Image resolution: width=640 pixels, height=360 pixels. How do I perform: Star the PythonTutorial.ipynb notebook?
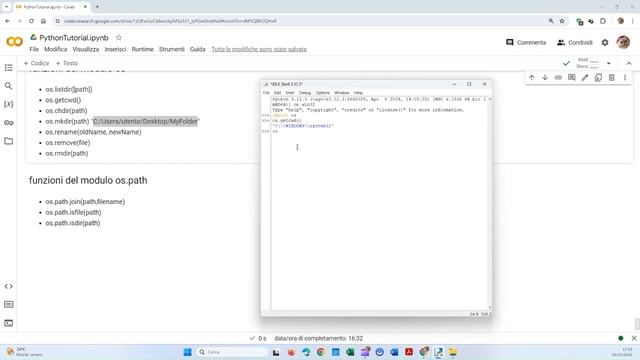click(x=119, y=38)
